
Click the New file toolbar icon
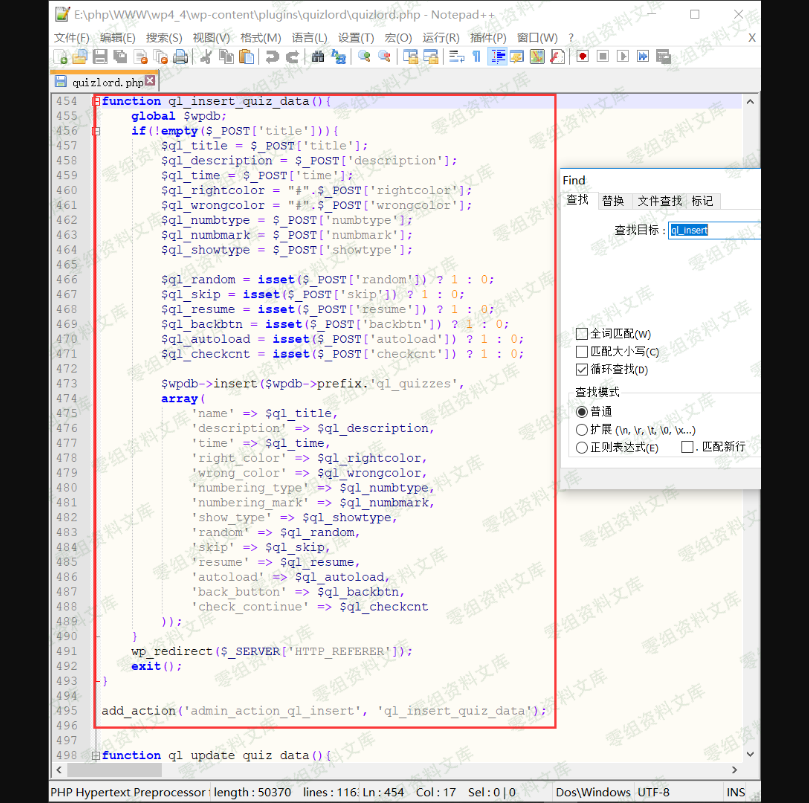tap(59, 57)
